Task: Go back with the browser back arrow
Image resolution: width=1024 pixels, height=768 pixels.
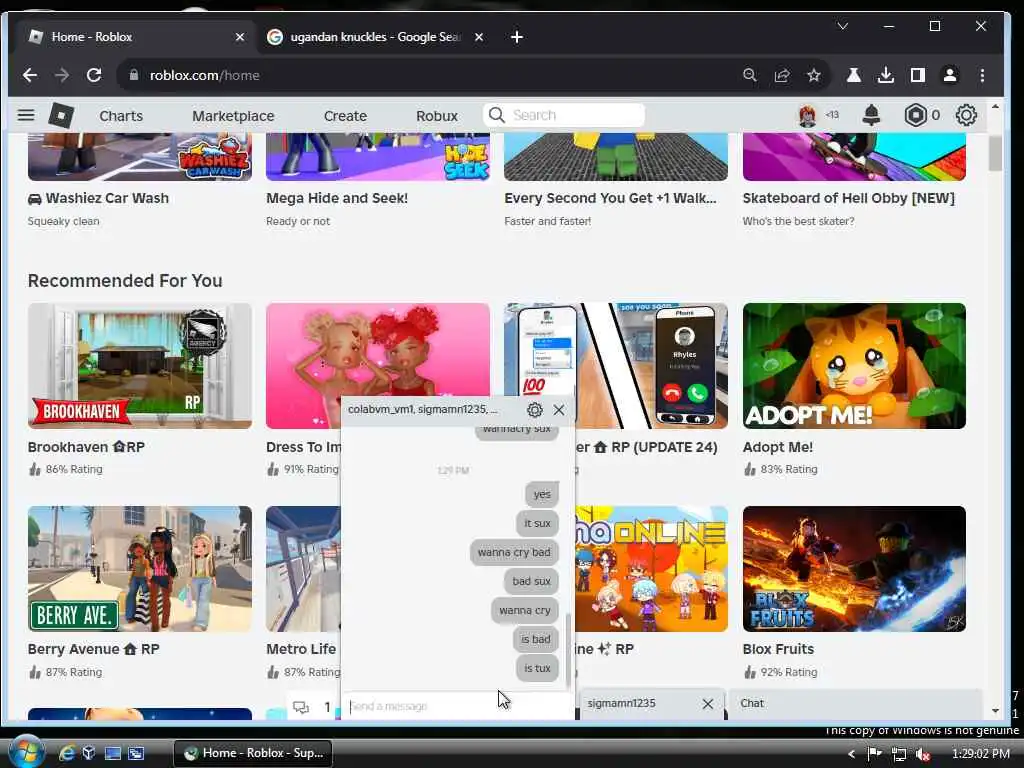Action: click(30, 75)
